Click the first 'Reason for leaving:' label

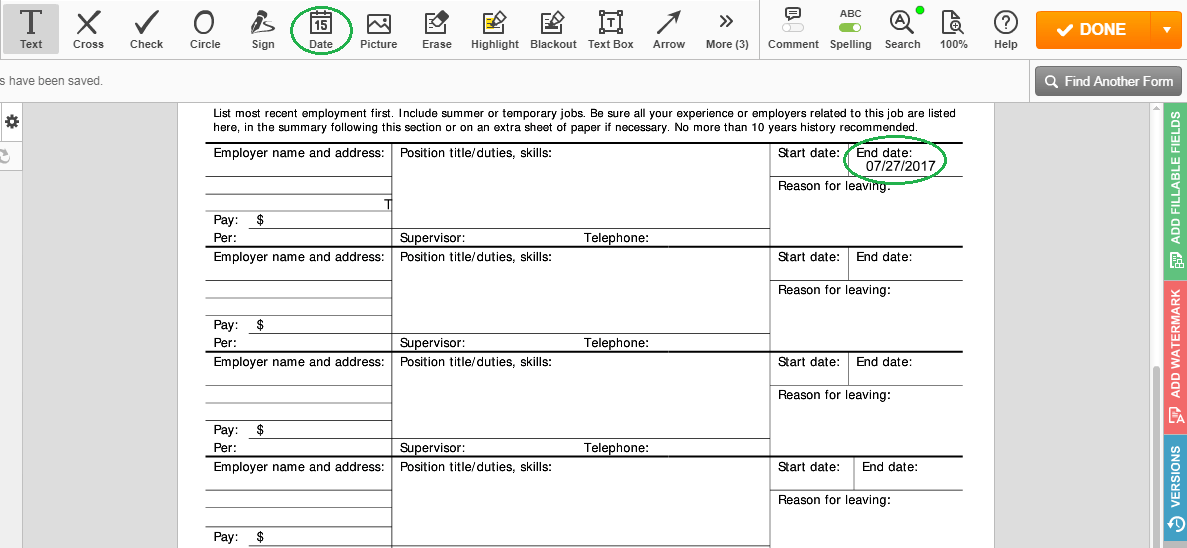pyautogui.click(x=834, y=185)
